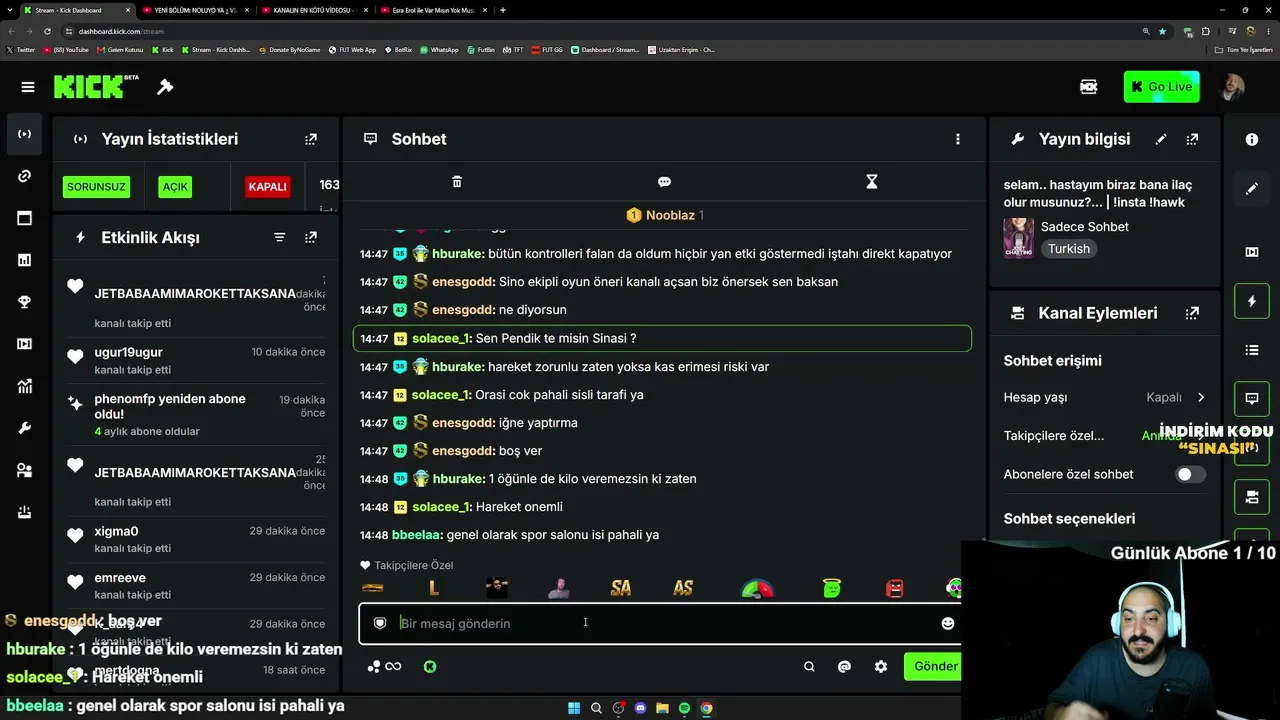
Task: Expand the Hesap yaşı setting chevron
Action: 1201,397
